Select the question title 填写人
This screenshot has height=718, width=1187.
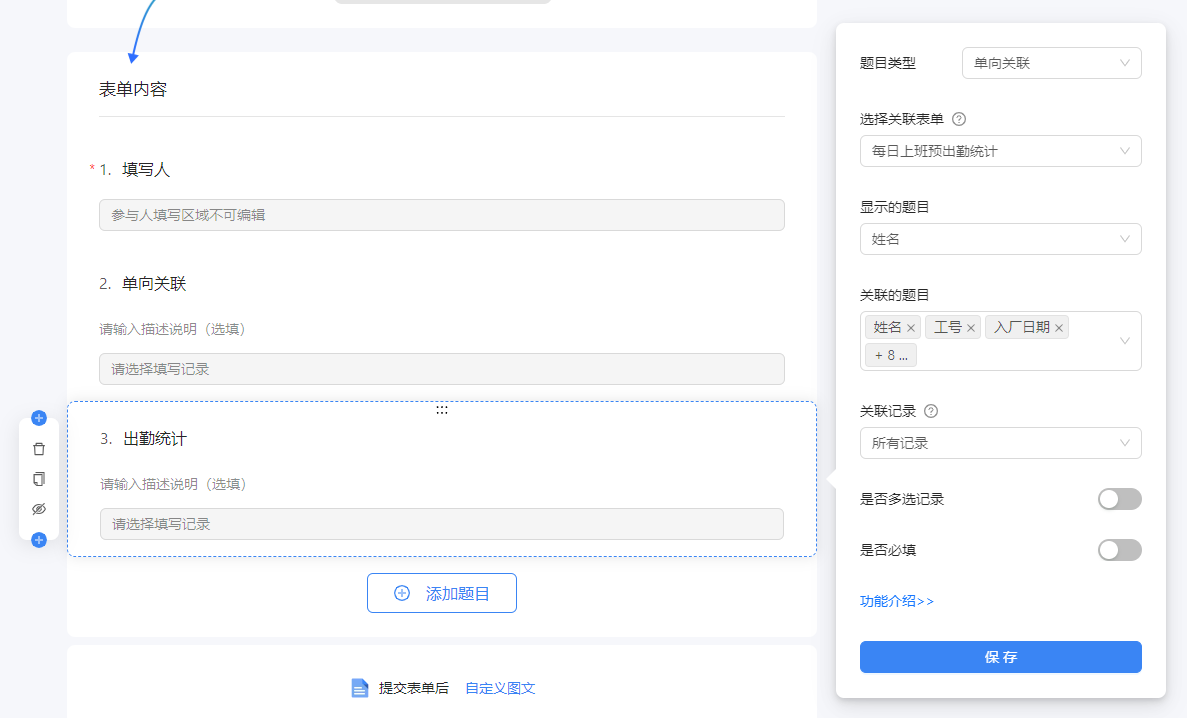(x=146, y=170)
